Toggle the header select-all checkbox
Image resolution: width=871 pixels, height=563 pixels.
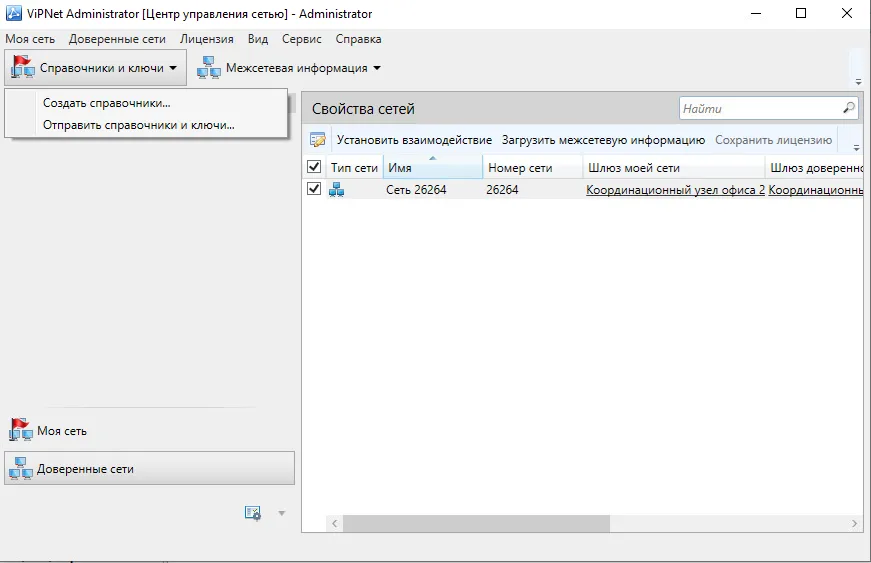click(x=314, y=167)
